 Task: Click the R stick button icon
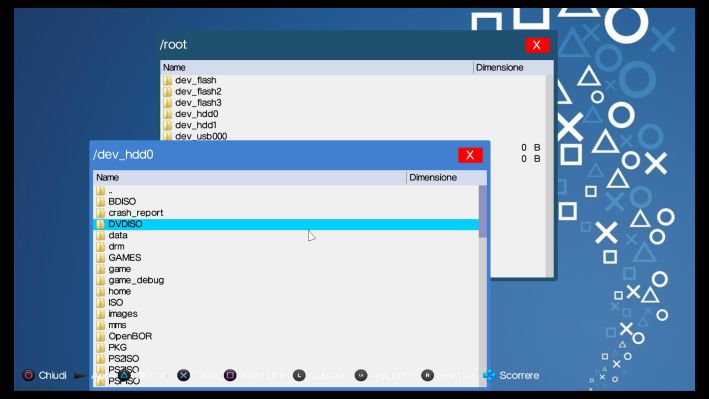tap(427, 375)
